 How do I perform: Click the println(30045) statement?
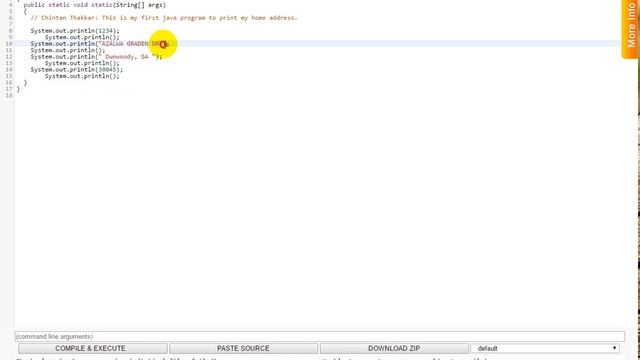point(77,70)
